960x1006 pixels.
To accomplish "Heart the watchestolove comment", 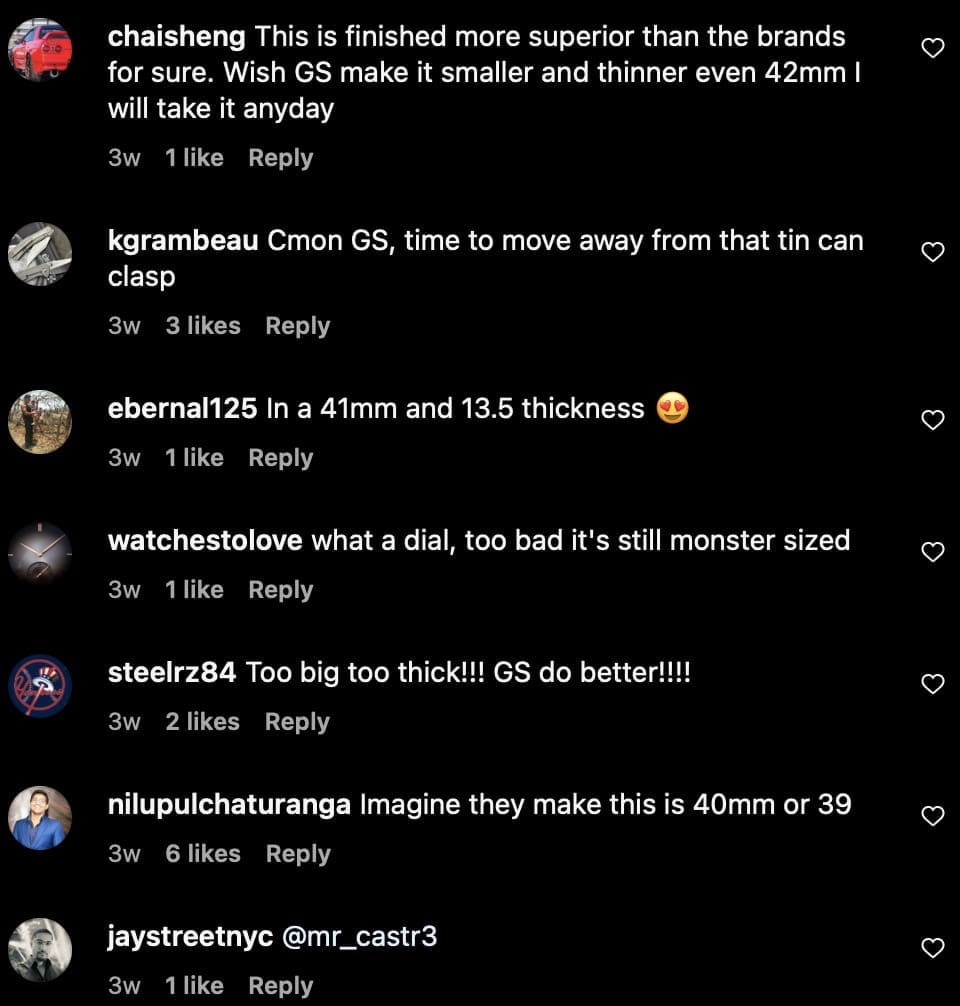I will coord(932,552).
